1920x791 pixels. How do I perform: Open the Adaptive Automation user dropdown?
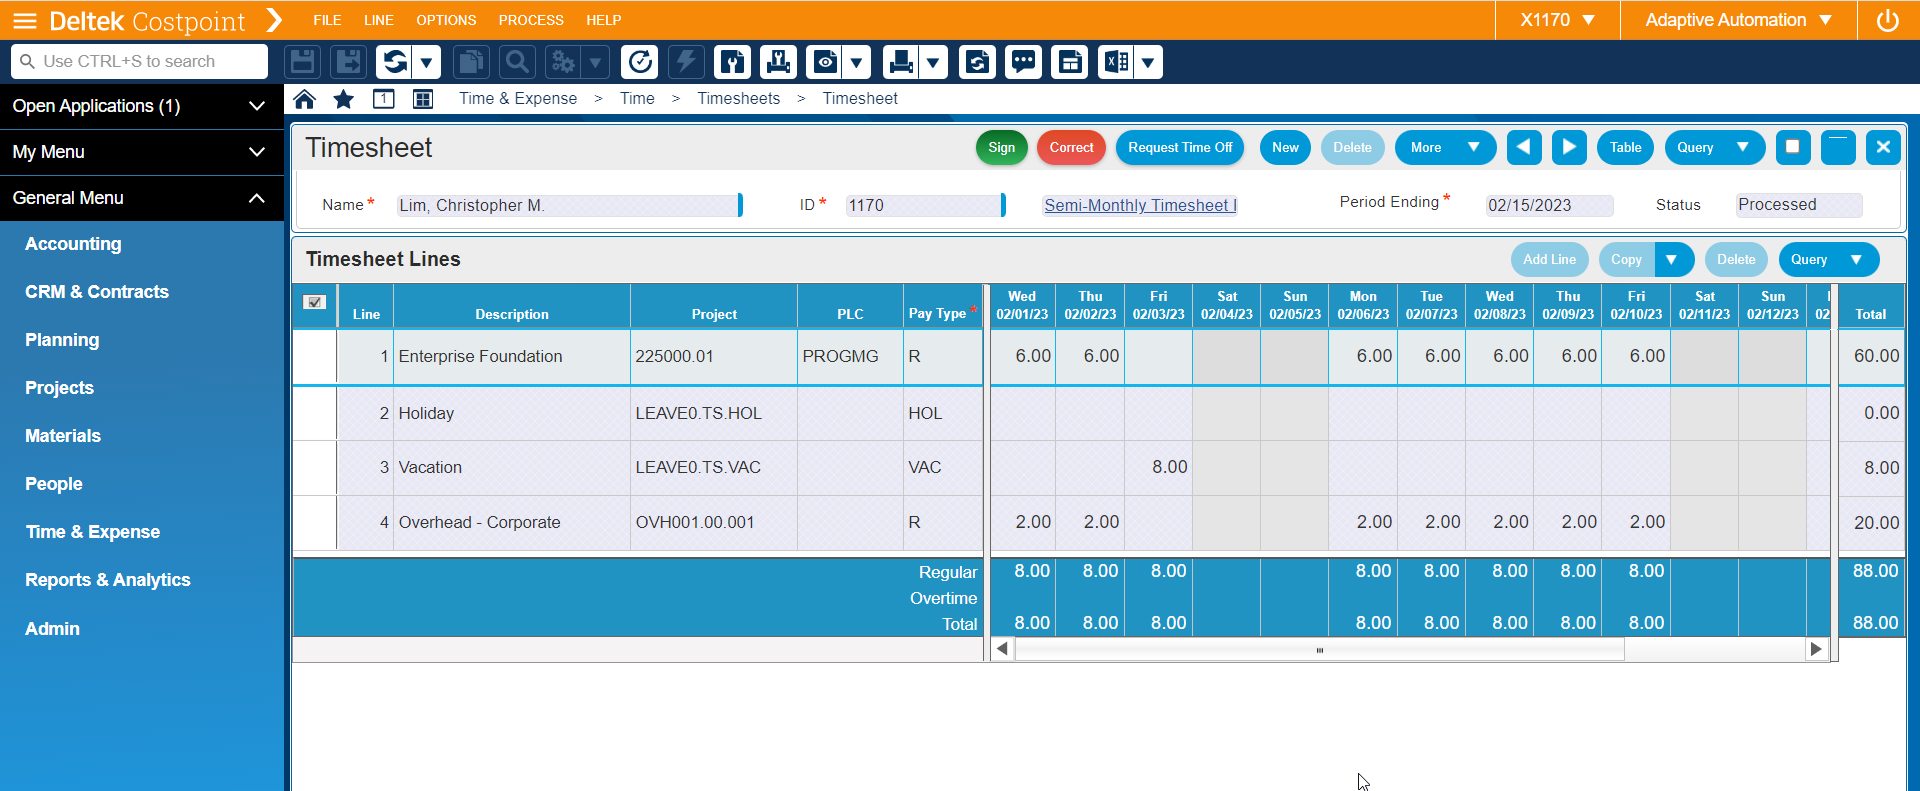1738,20
